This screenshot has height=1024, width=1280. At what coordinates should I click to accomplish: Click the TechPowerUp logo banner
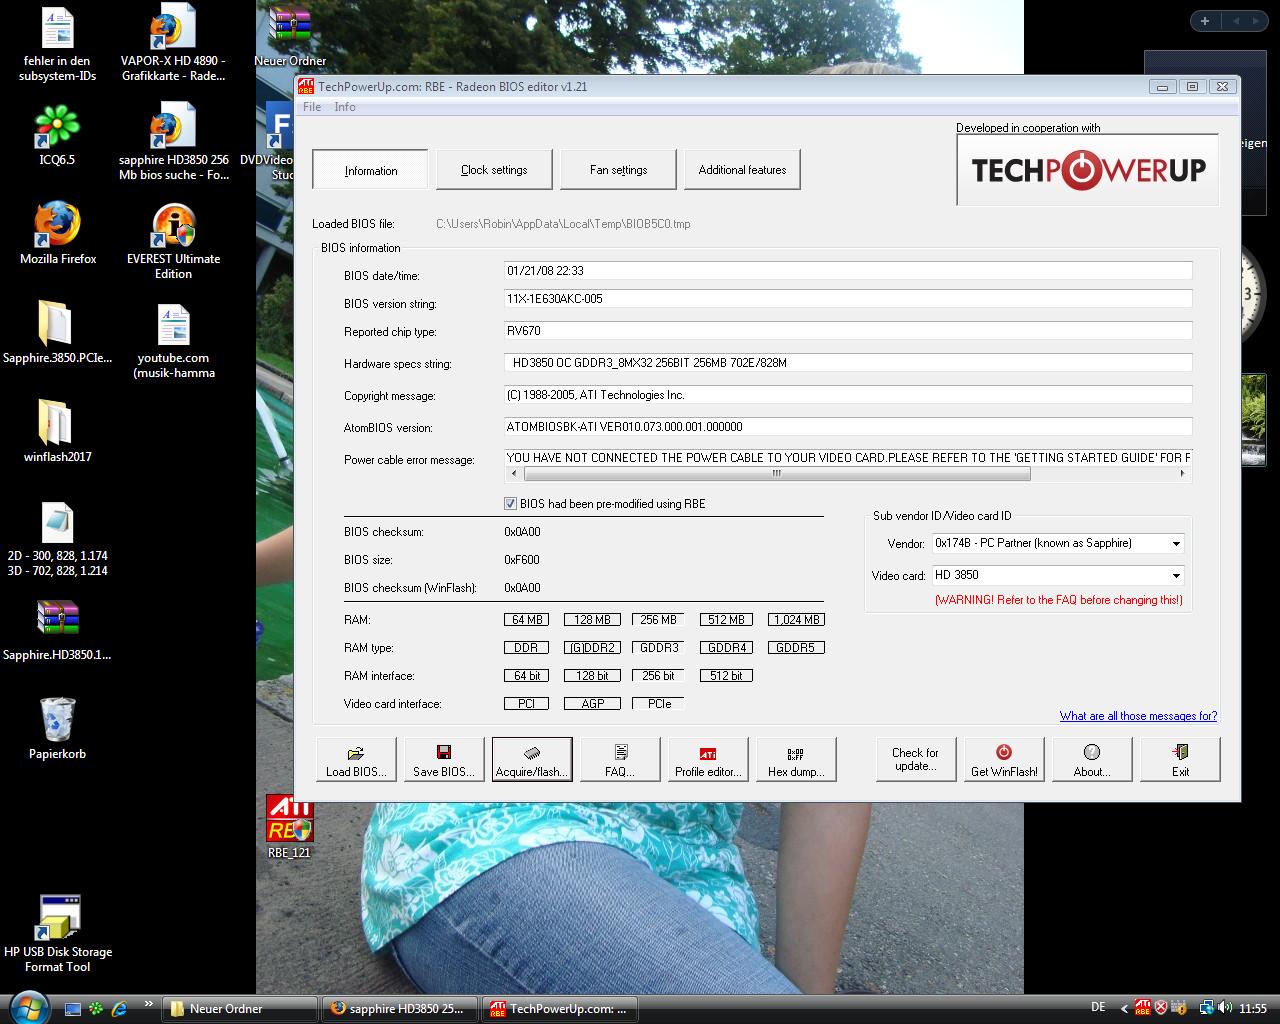[x=1088, y=170]
